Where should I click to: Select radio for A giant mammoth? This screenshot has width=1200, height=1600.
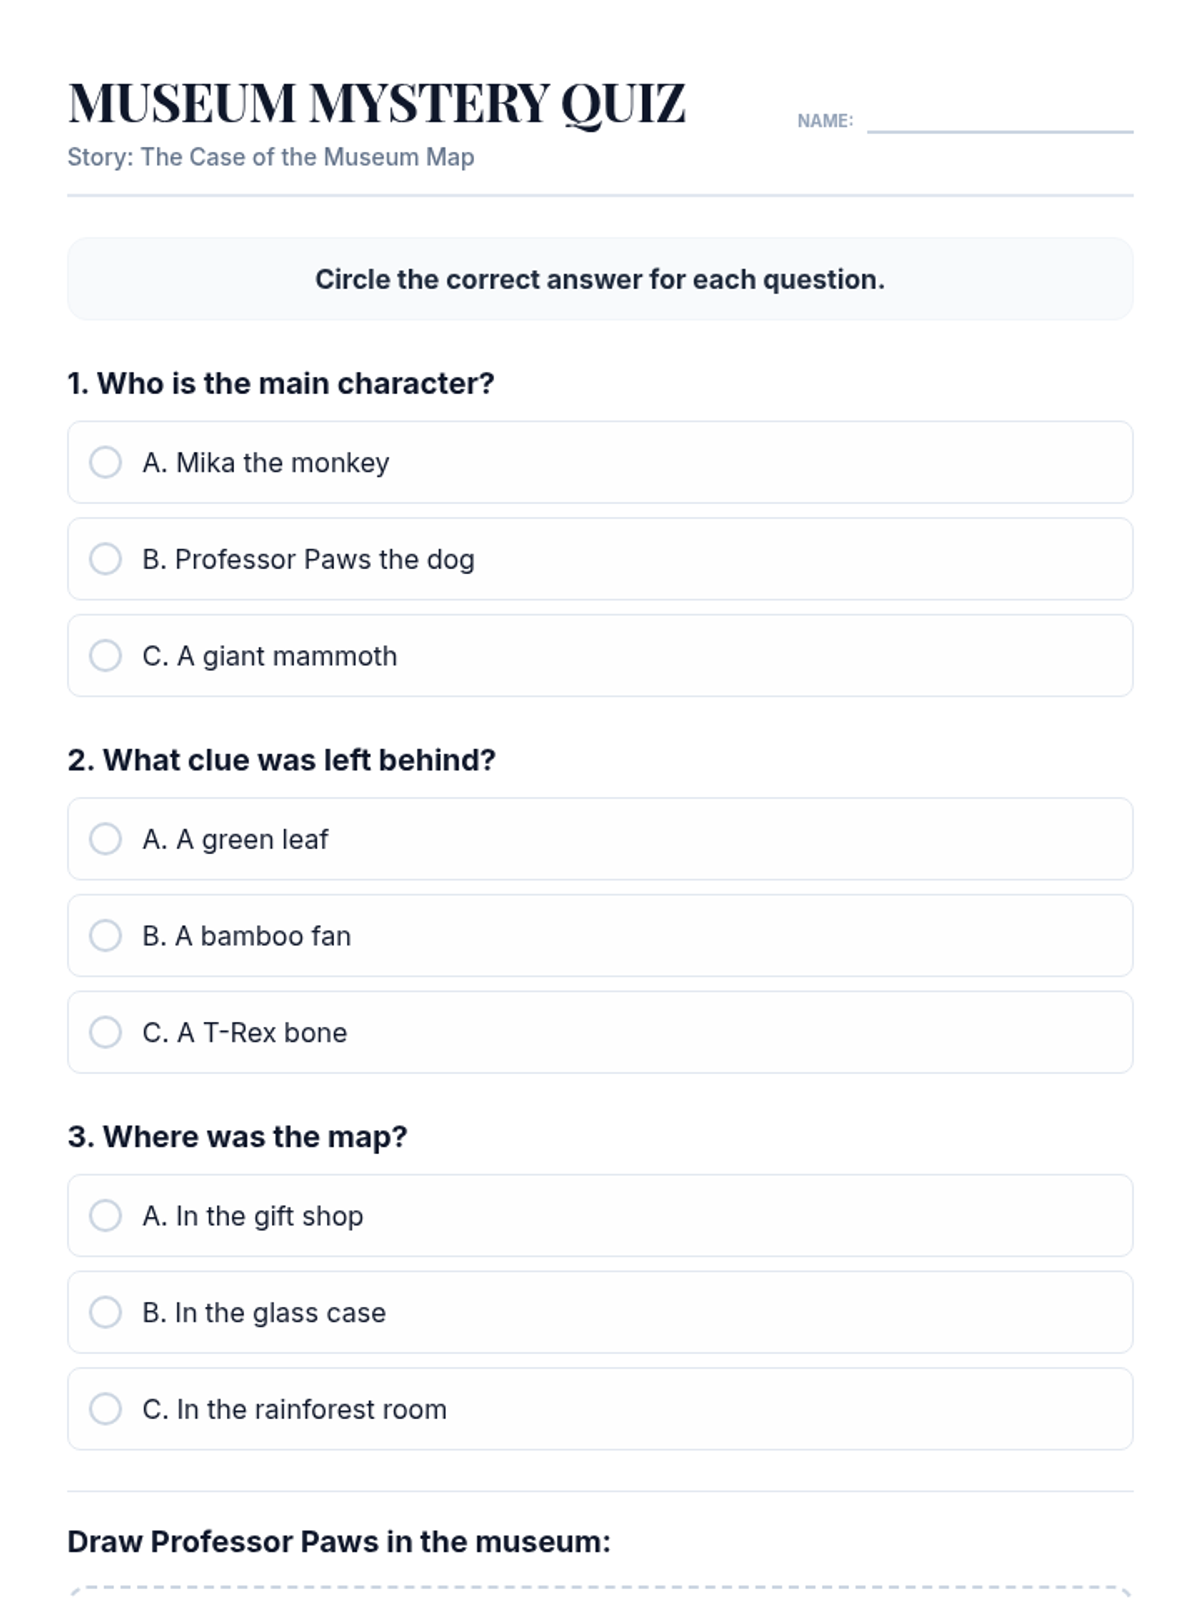point(105,656)
